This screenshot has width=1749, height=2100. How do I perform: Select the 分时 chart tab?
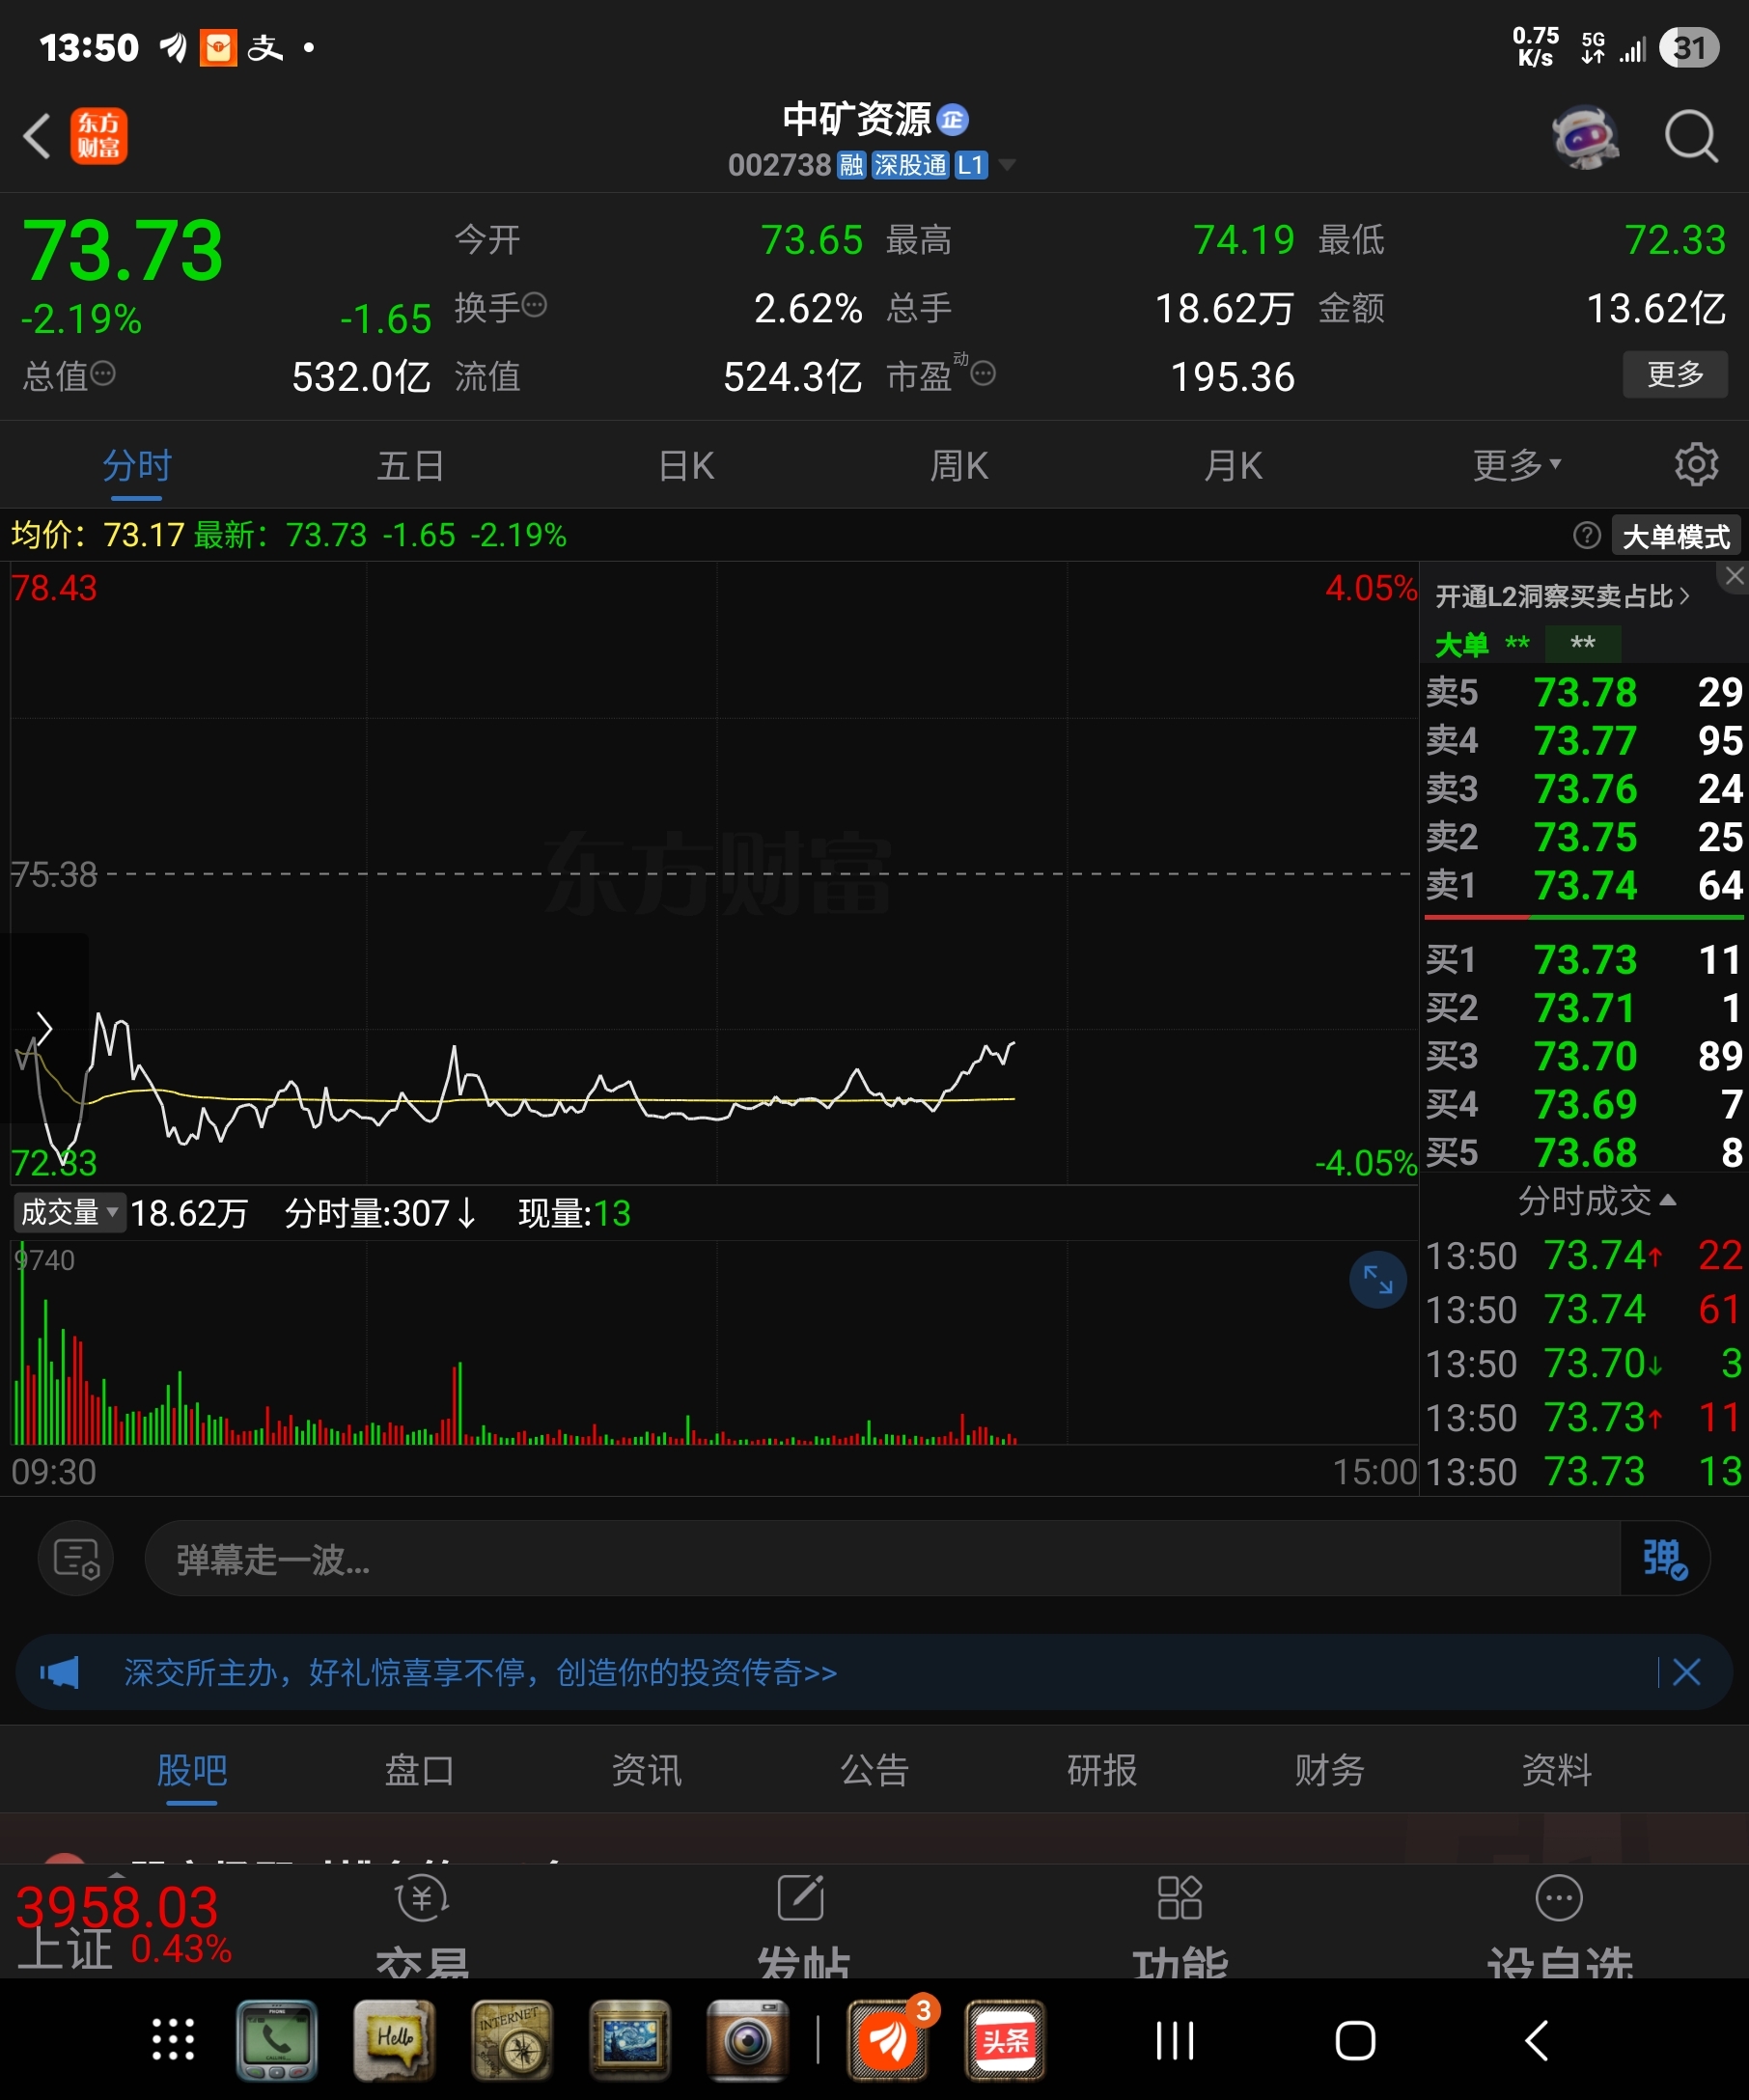pyautogui.click(x=137, y=465)
